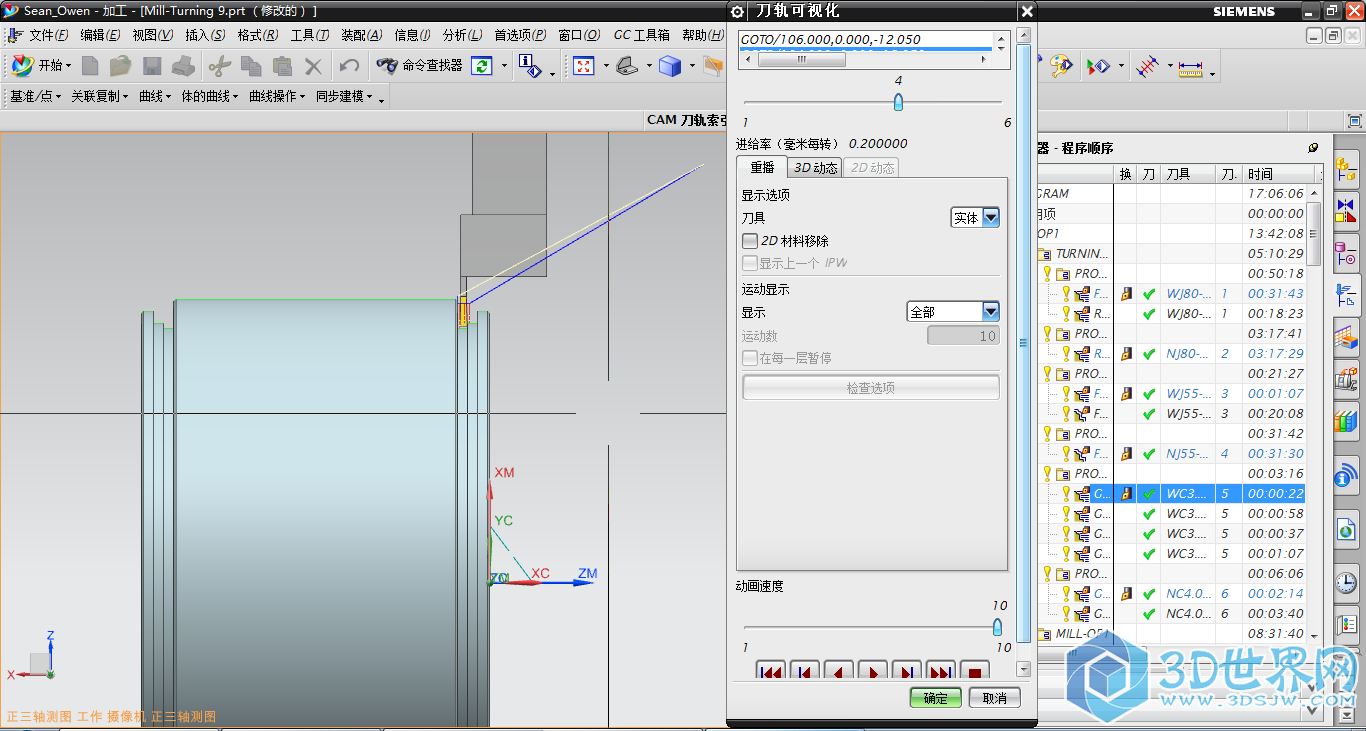This screenshot has height=731, width=1366.
Task: Open the 刀具 display dropdown (实体)
Action: 975,217
